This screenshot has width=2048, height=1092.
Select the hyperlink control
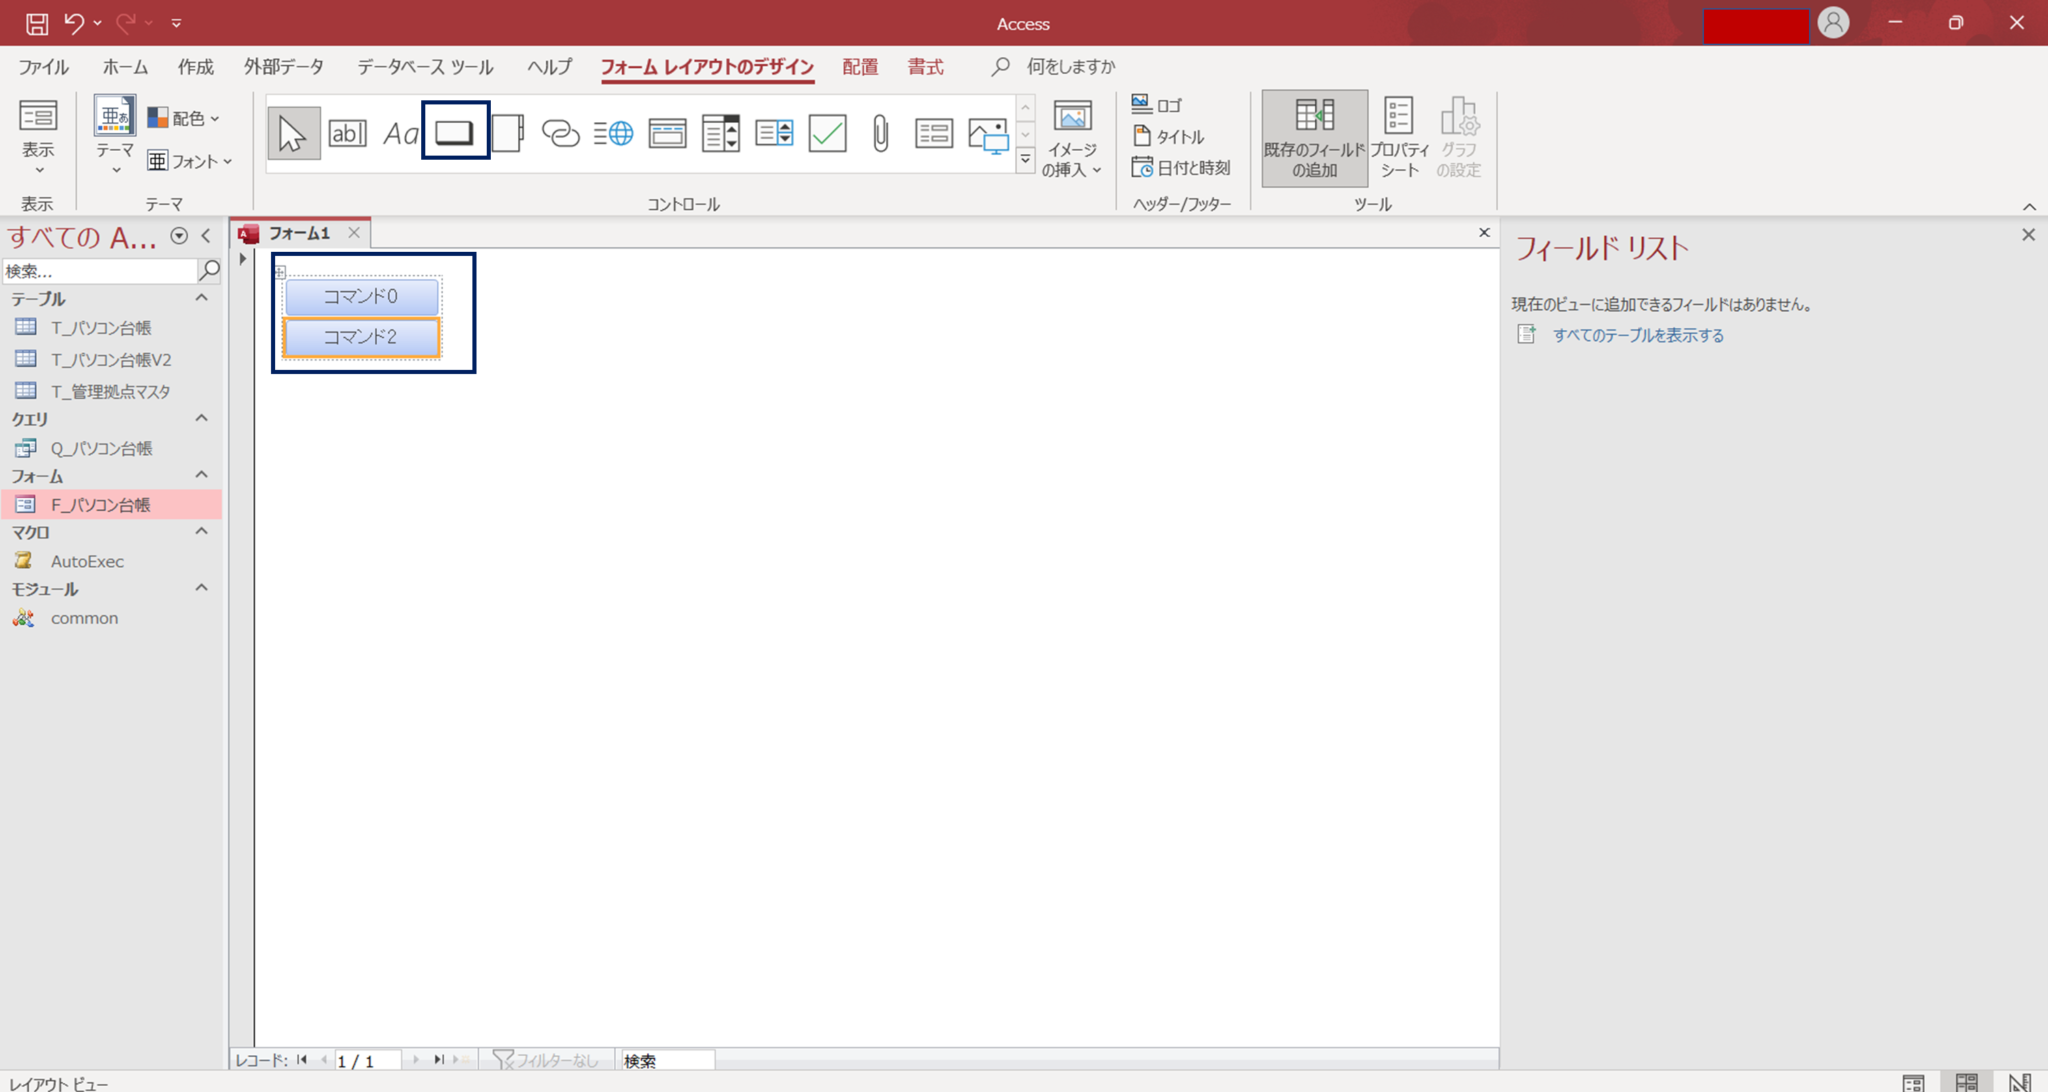(561, 132)
